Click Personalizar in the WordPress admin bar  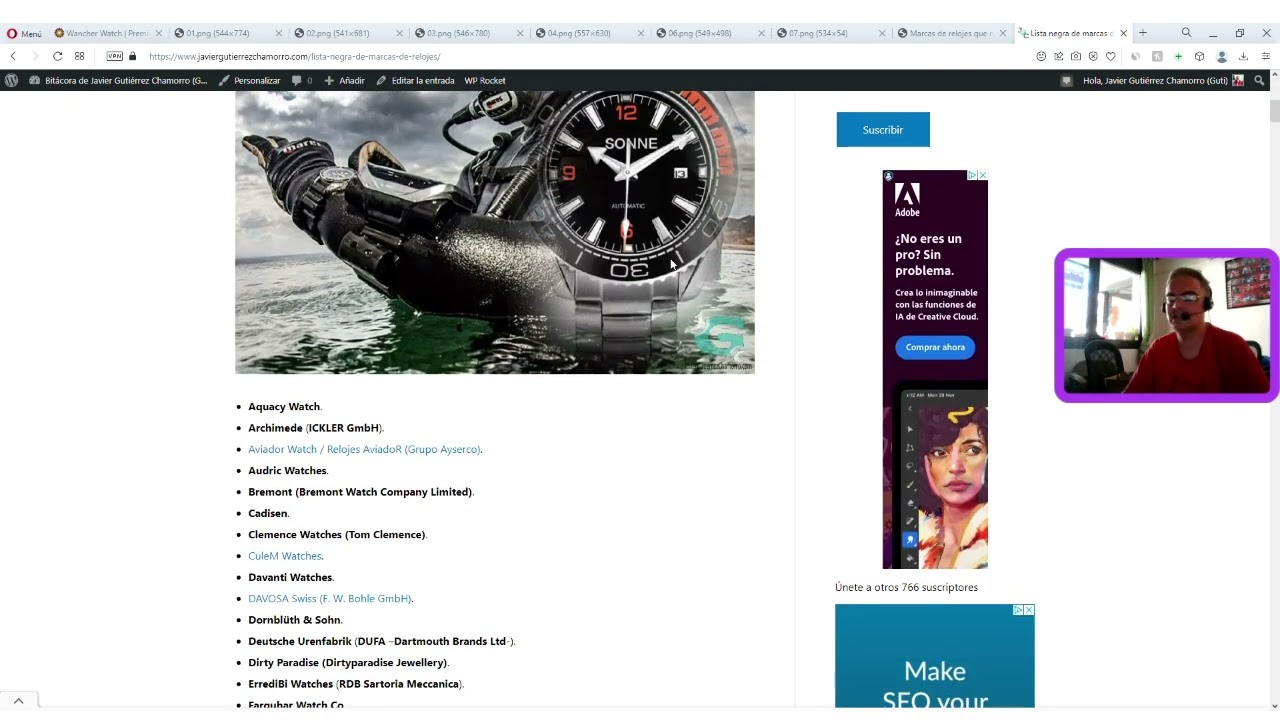pyautogui.click(x=250, y=80)
